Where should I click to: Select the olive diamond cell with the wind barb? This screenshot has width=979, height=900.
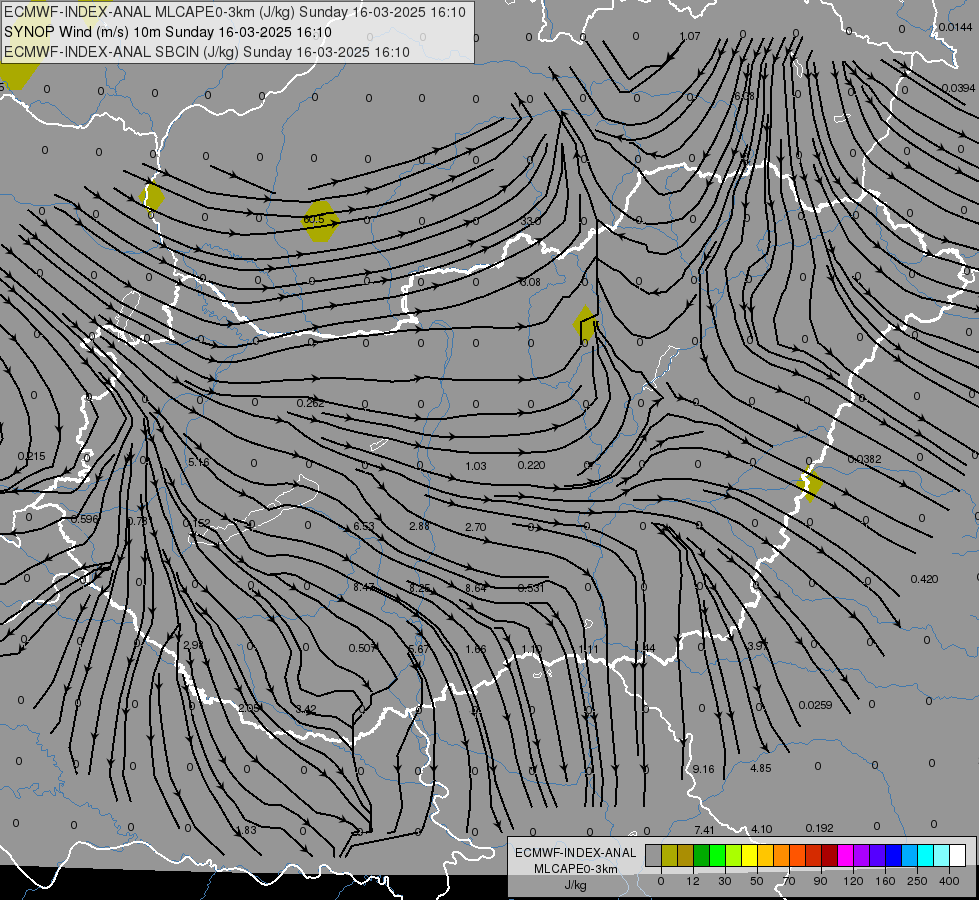coord(585,324)
